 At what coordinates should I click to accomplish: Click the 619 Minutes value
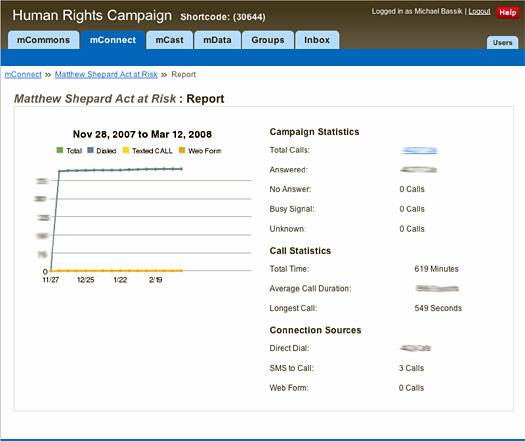tap(437, 269)
